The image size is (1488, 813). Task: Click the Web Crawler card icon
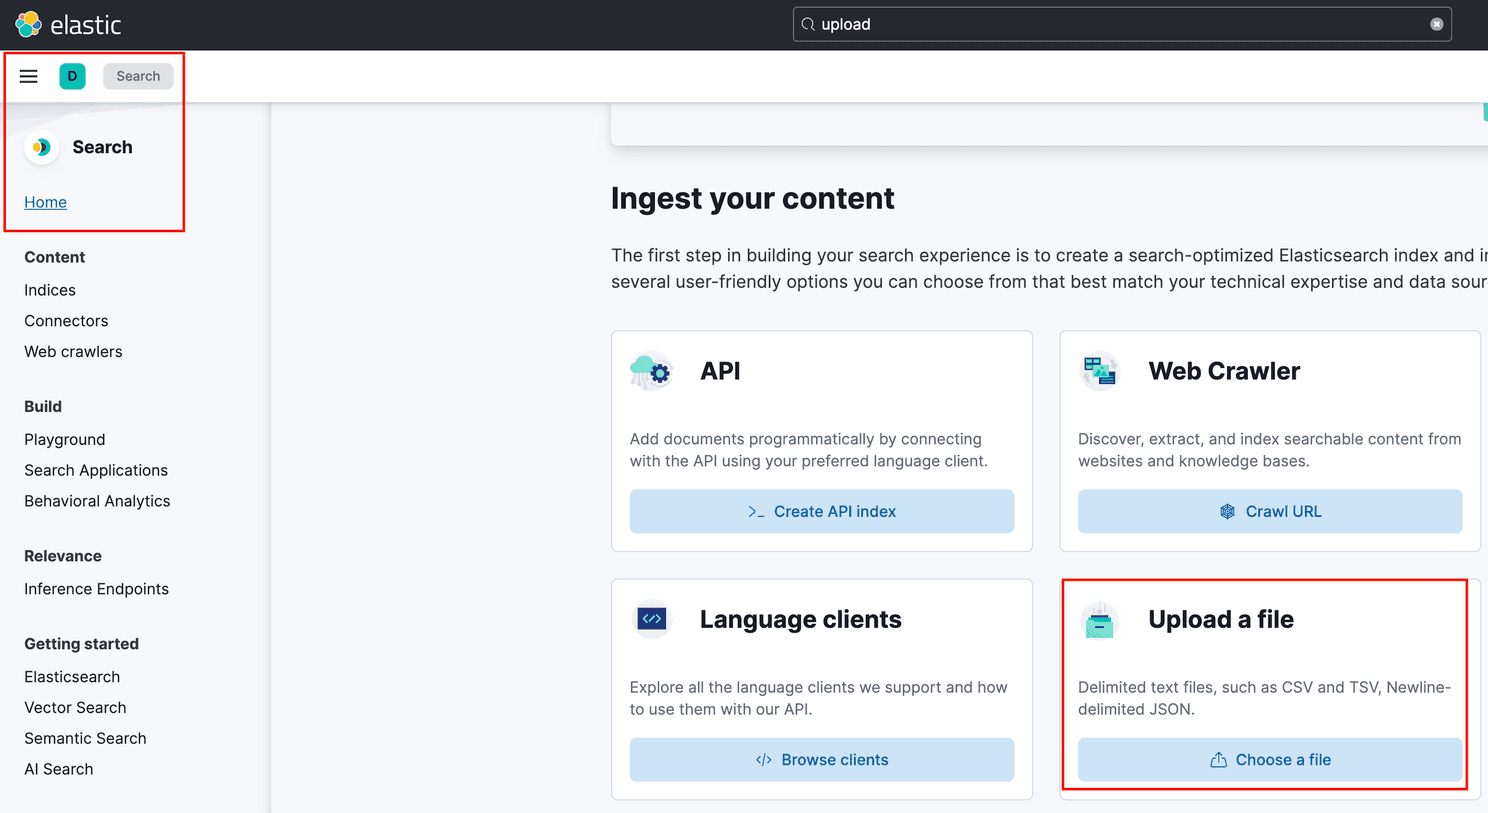click(1100, 370)
